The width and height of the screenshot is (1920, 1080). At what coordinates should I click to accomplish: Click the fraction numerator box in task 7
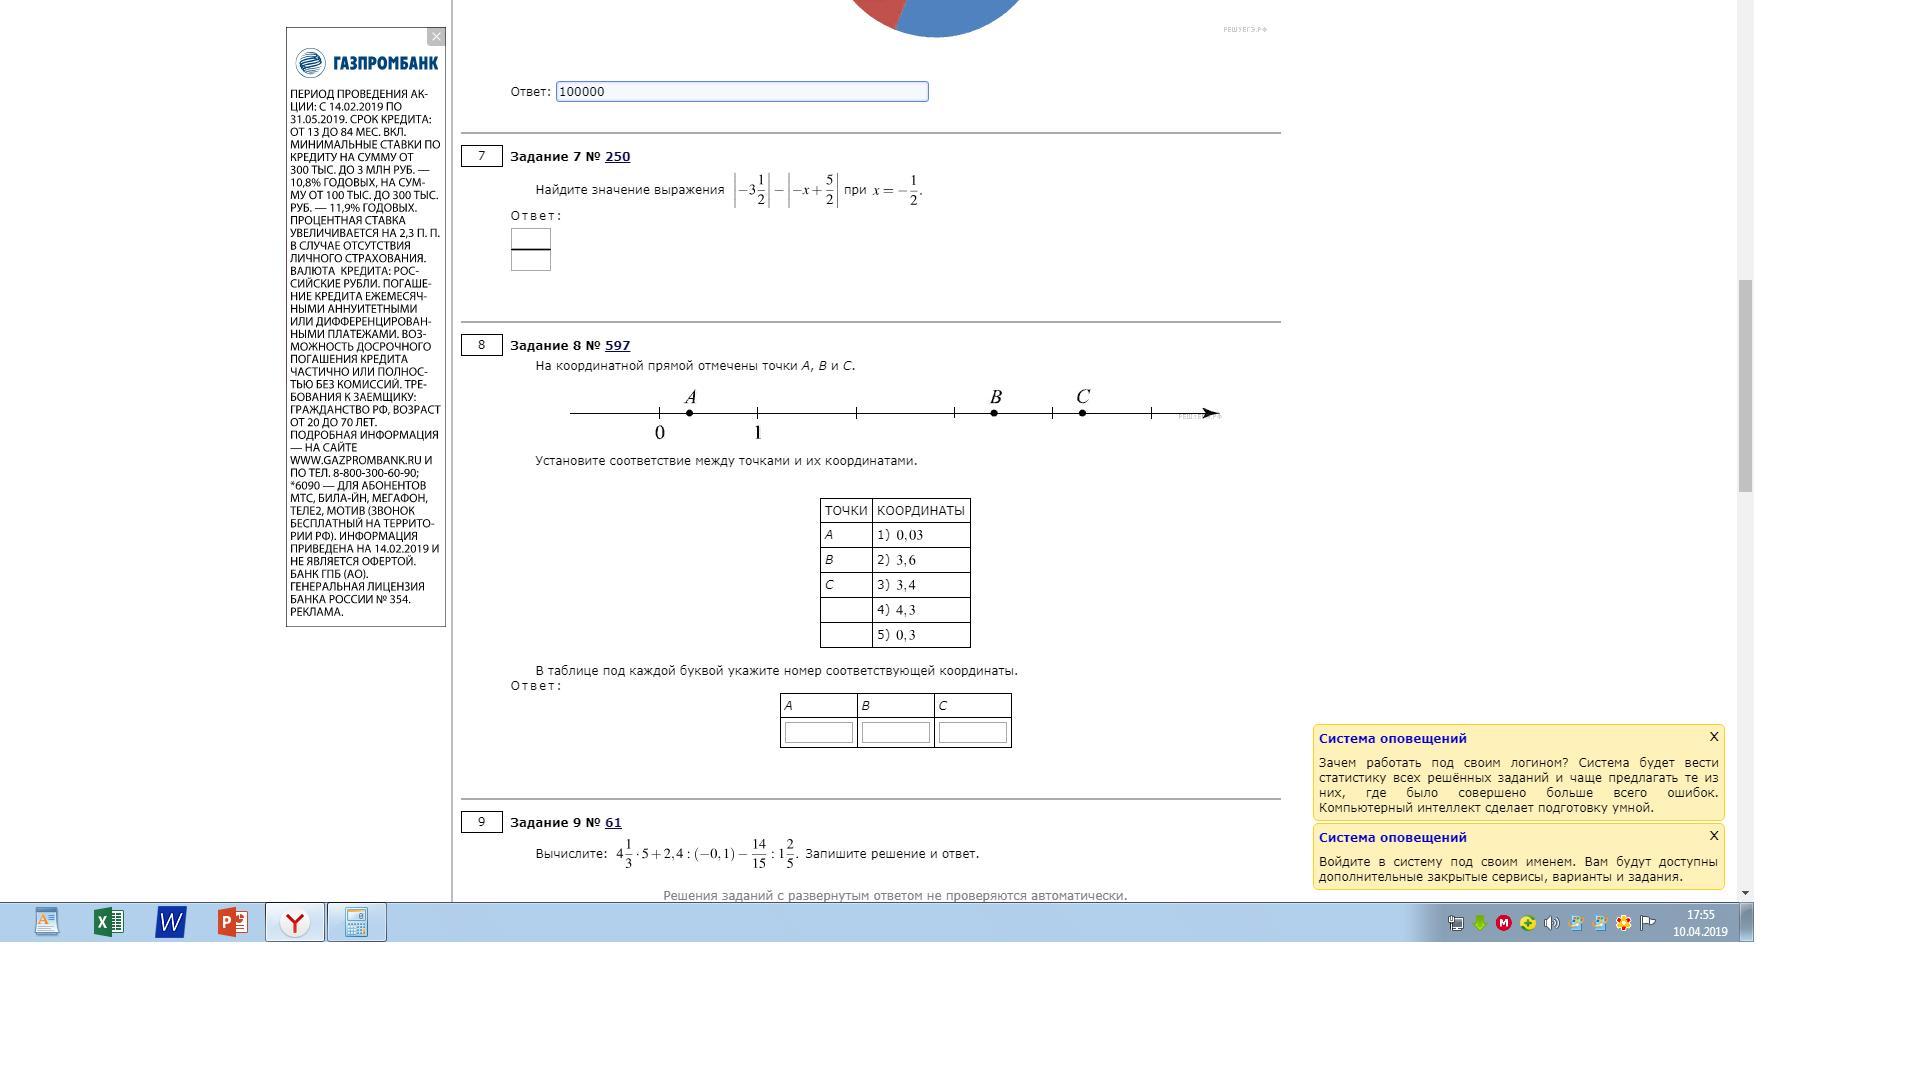(x=530, y=238)
